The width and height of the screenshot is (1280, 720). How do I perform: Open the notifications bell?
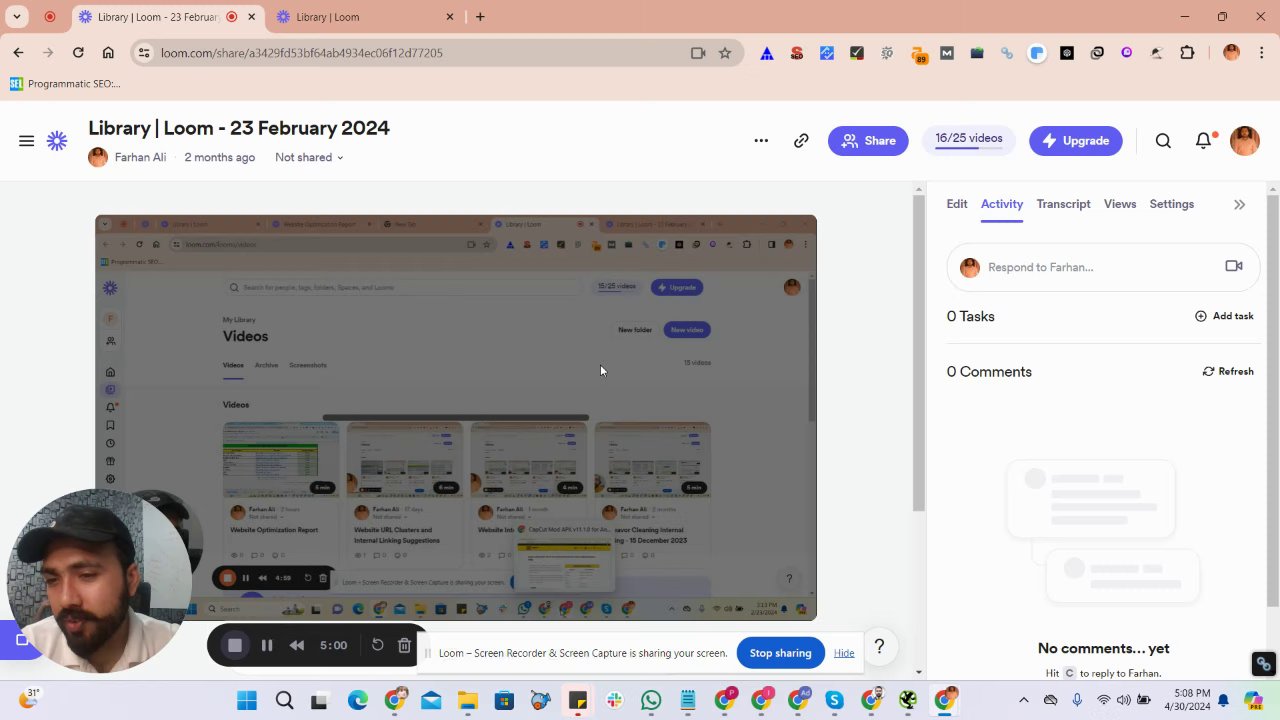point(1204,141)
